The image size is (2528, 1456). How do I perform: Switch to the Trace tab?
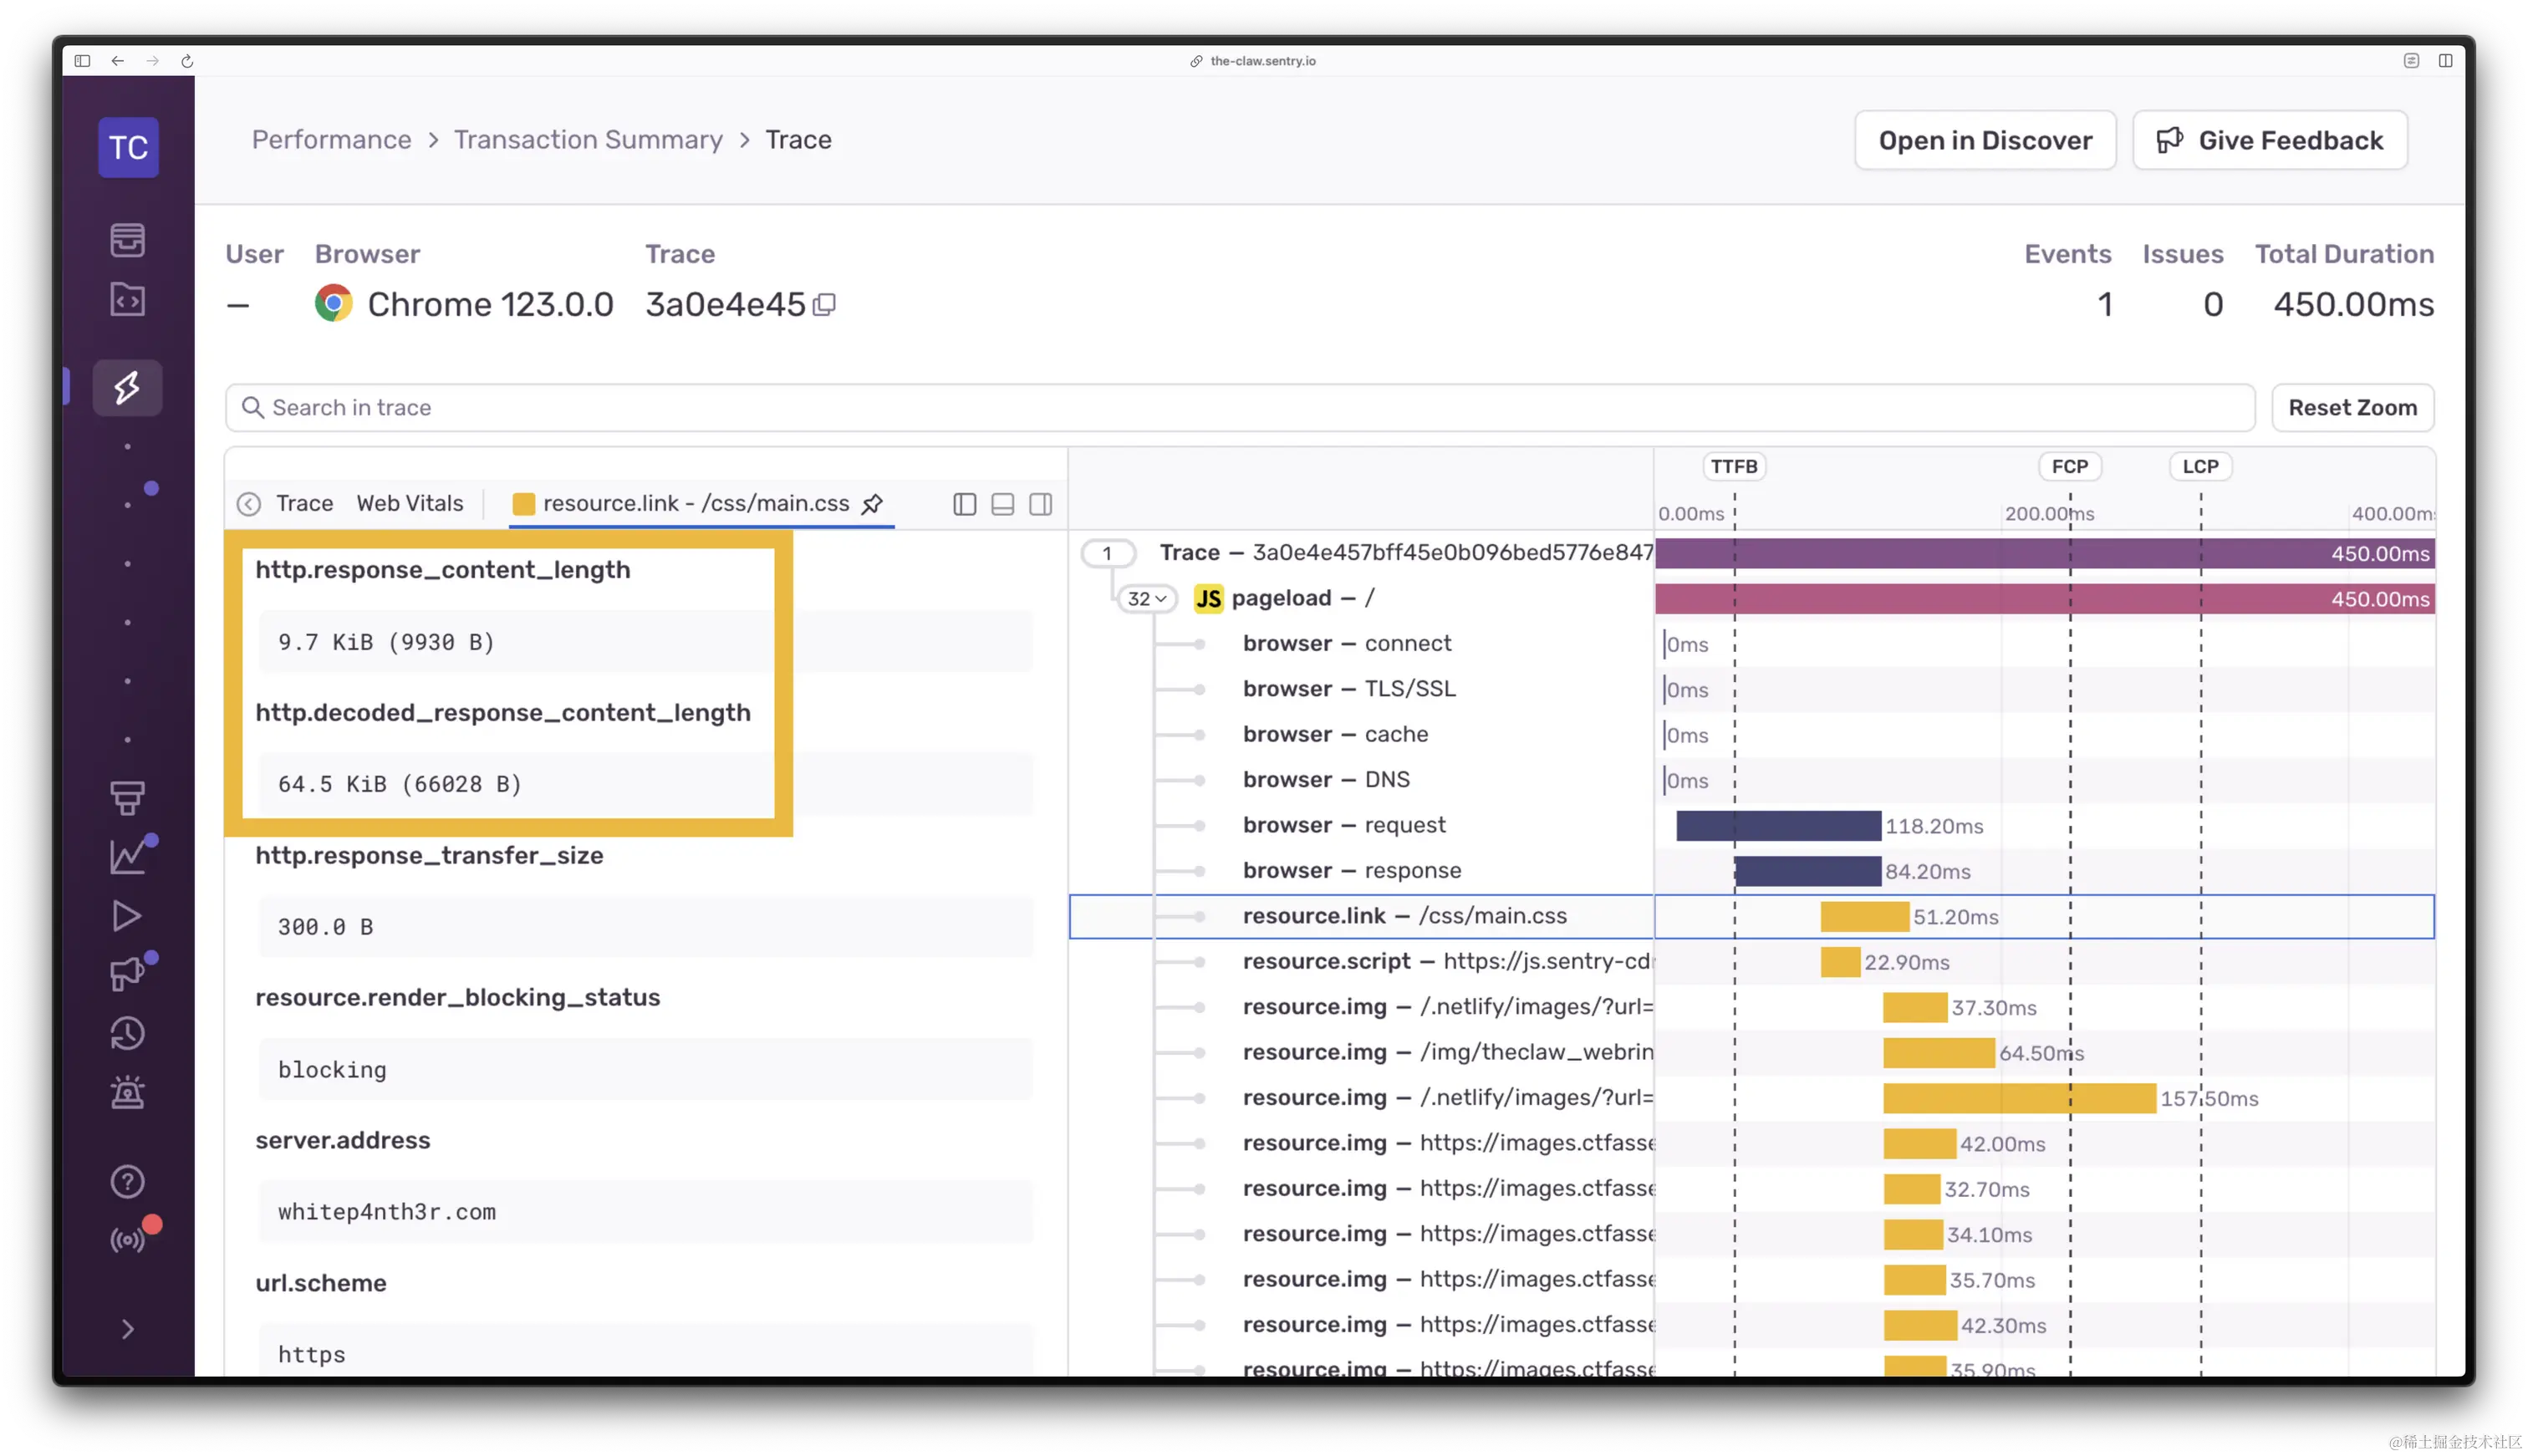coord(304,503)
